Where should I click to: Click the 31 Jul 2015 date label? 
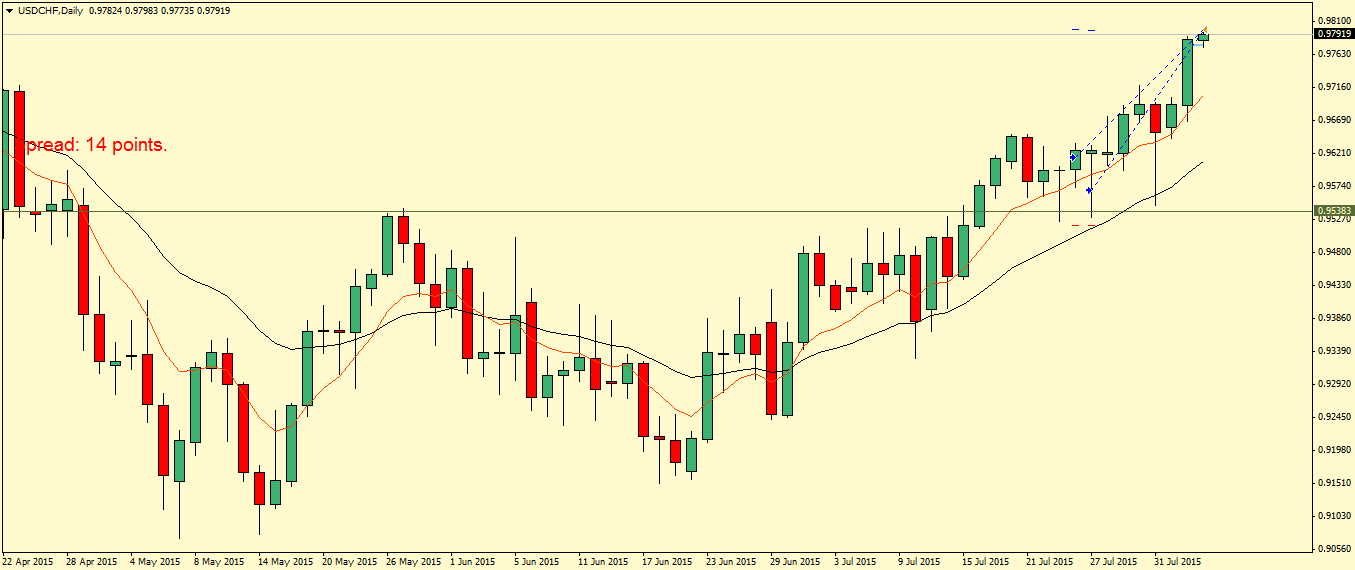point(1178,562)
